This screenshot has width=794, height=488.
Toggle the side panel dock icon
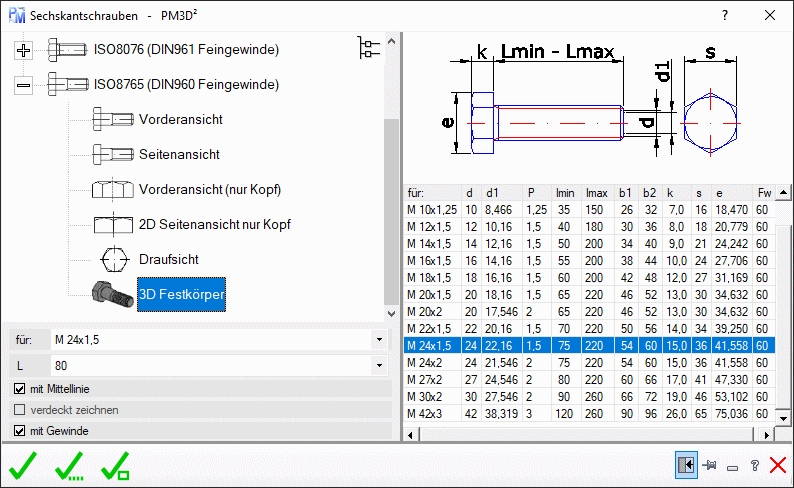pyautogui.click(x=686, y=466)
